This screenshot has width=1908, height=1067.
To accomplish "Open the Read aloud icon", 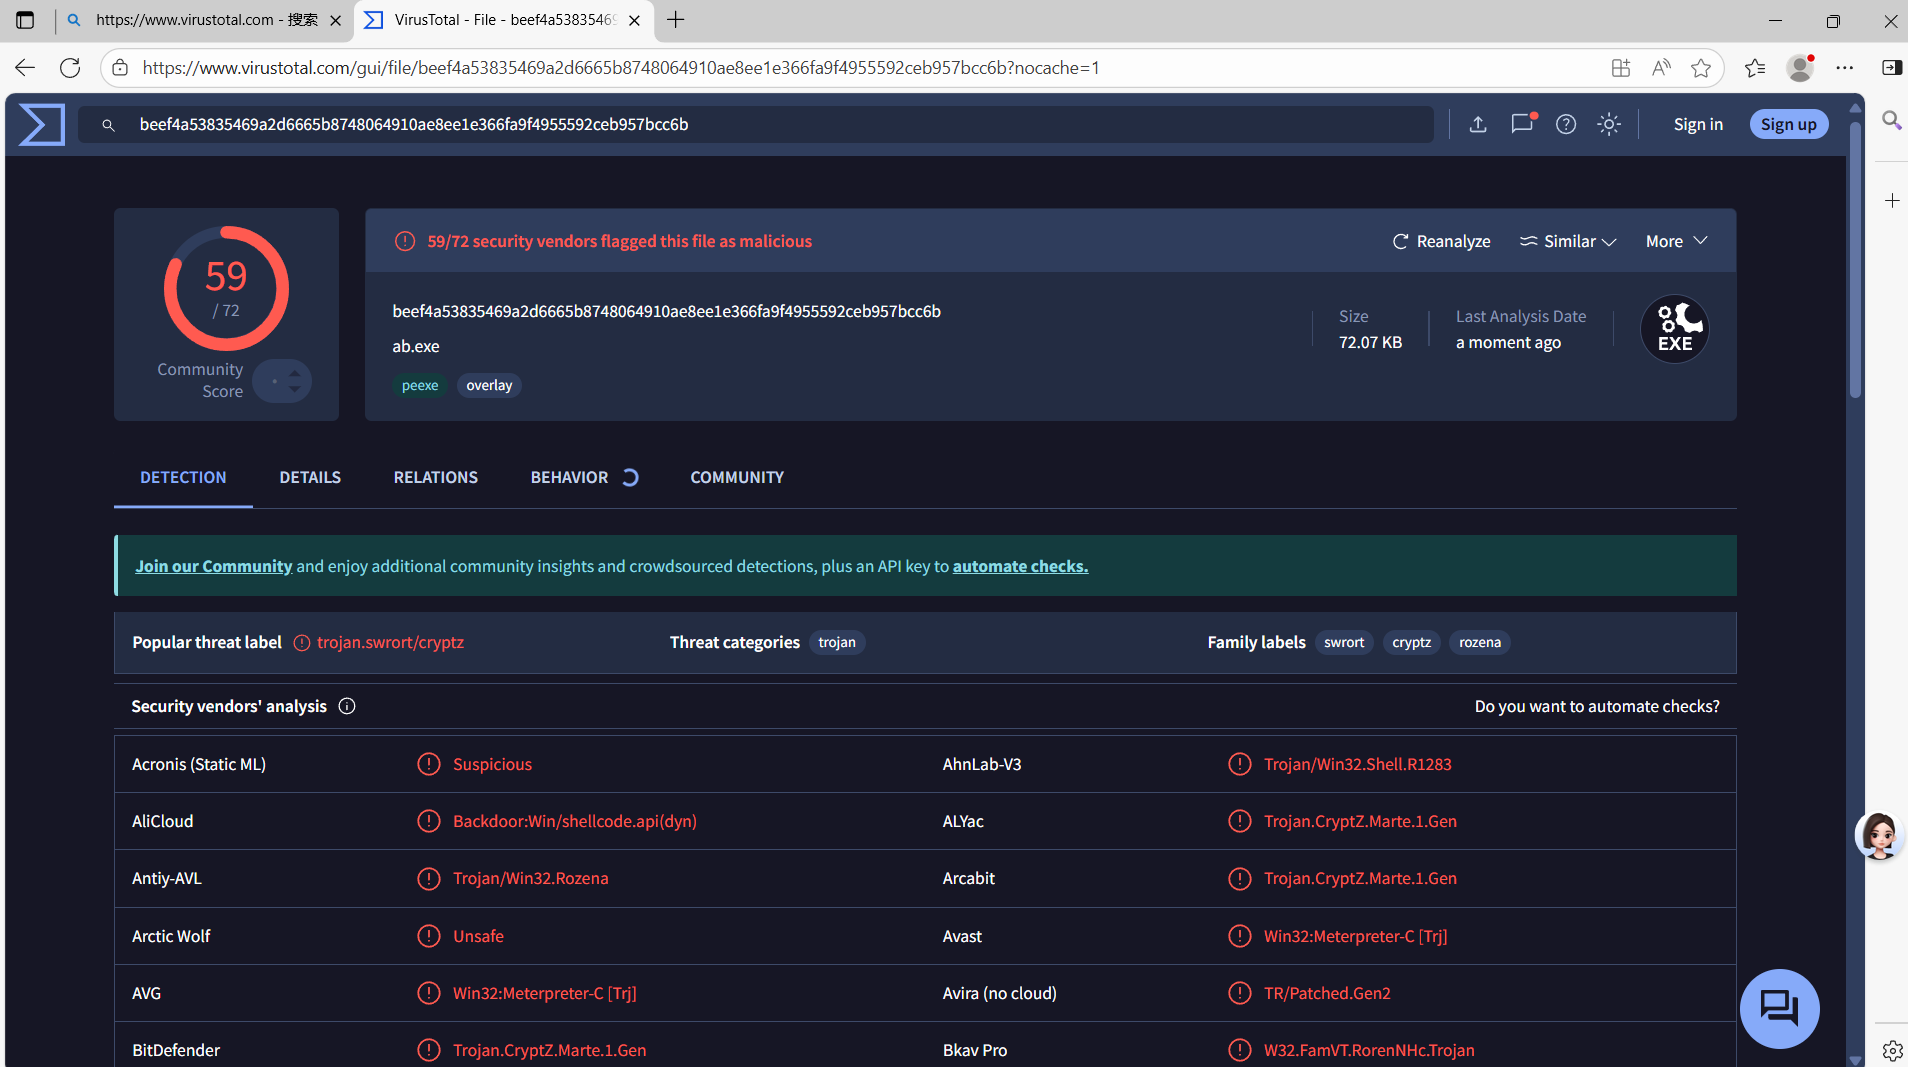I will coord(1661,68).
